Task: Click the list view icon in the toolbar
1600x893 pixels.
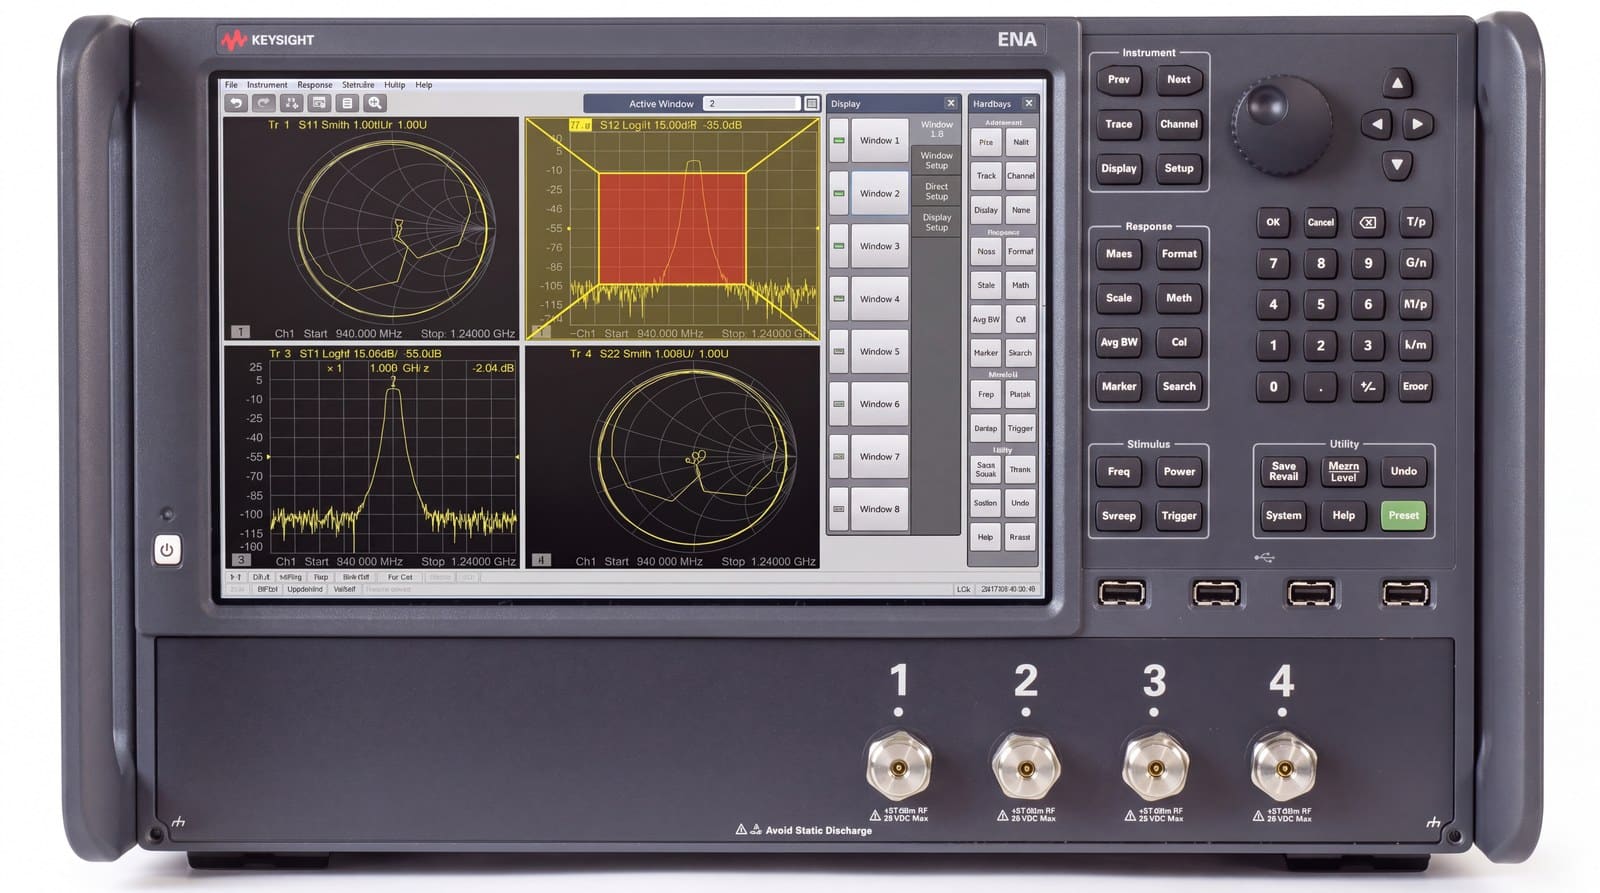Action: pyautogui.click(x=347, y=103)
